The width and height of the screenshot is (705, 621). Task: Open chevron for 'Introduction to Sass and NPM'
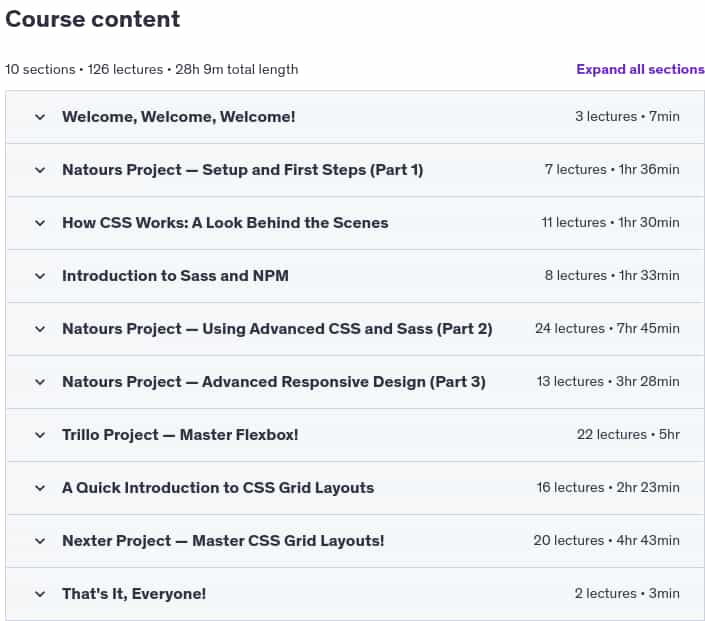40,276
